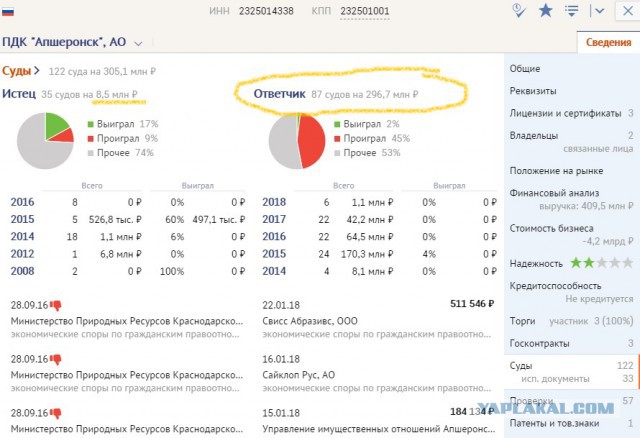
Task: Click thumbs-down icon on first 28.09.16 case
Action: (56, 305)
